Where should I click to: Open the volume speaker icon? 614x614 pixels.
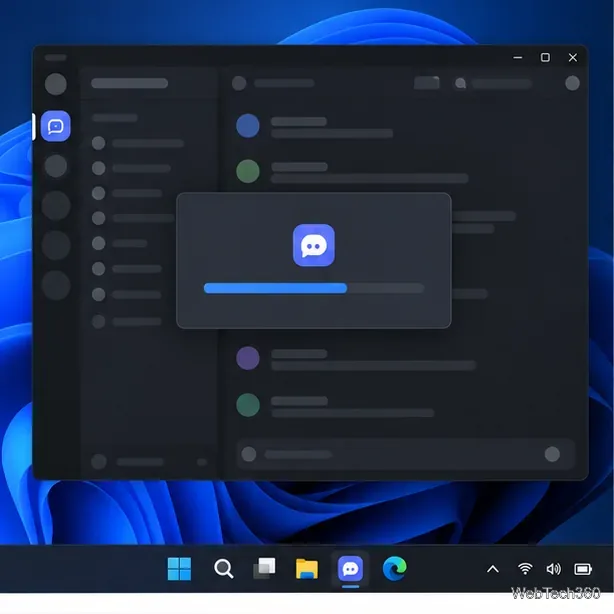(553, 569)
